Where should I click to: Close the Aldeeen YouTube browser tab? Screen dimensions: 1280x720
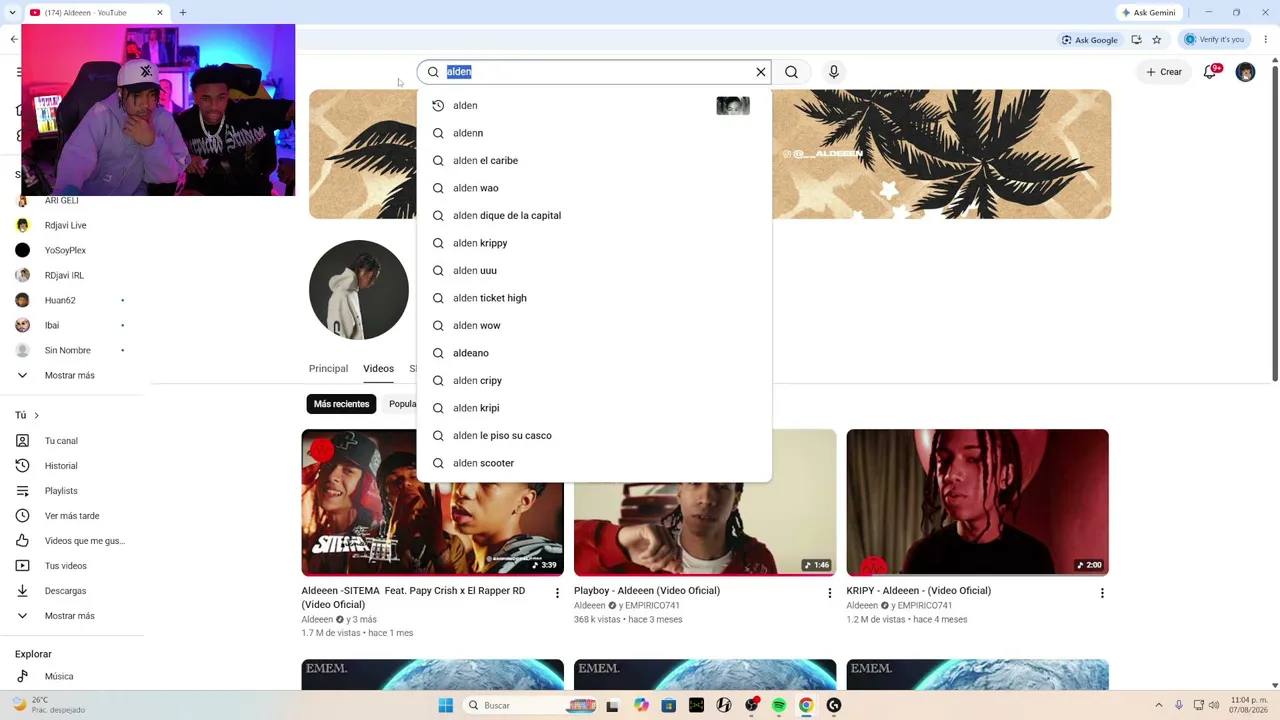(x=159, y=13)
